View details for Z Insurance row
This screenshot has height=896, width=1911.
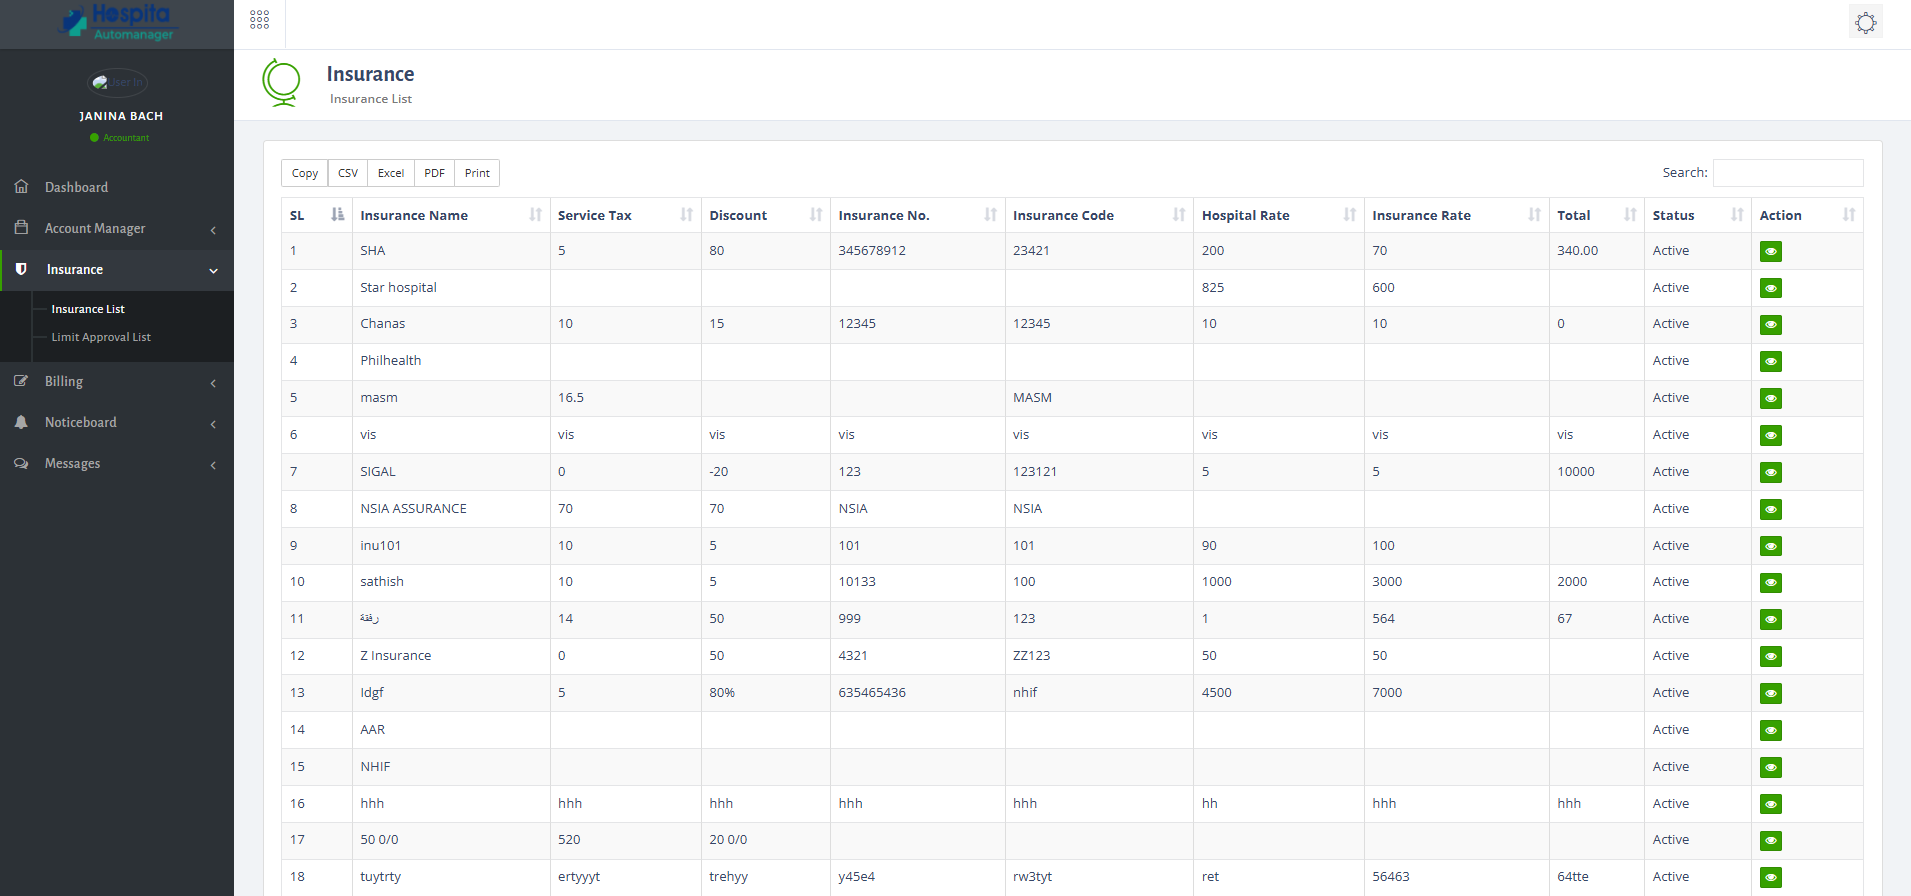(x=1771, y=657)
